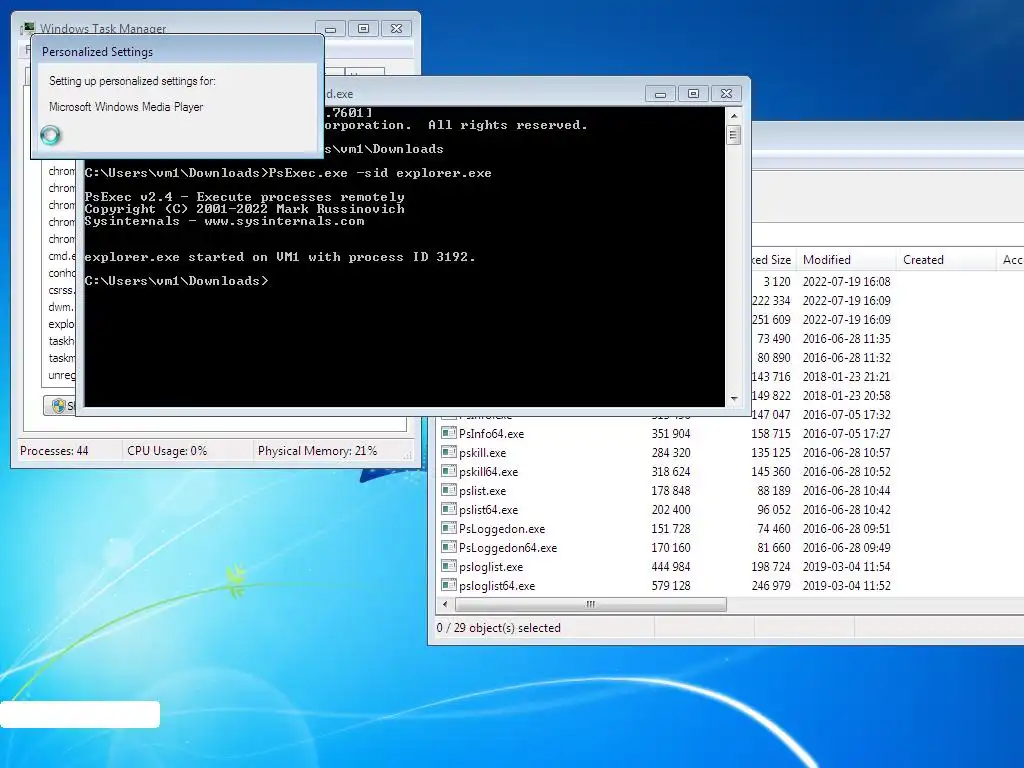Image resolution: width=1024 pixels, height=768 pixels.
Task: Sort file list by Packed Size column
Action: (x=773, y=259)
